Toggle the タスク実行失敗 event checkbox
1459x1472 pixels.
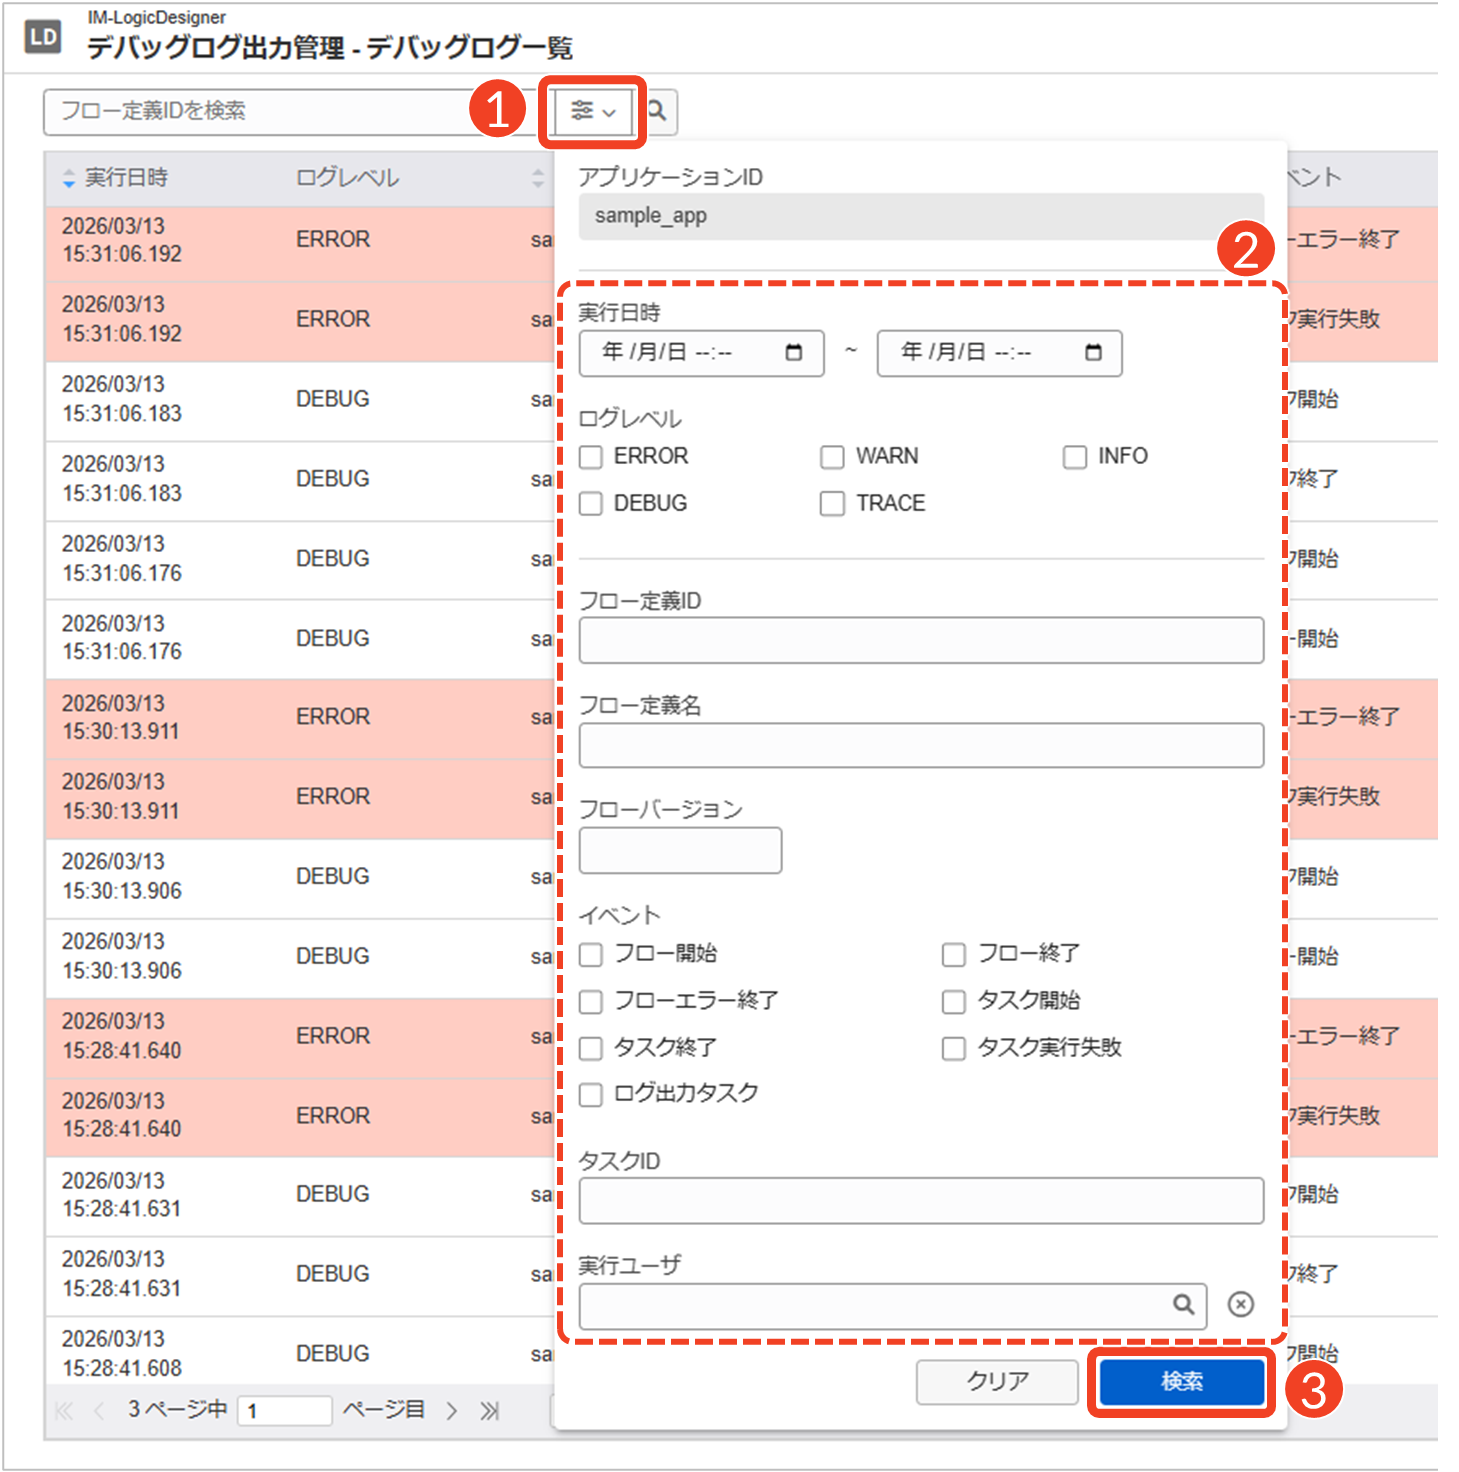point(954,1048)
